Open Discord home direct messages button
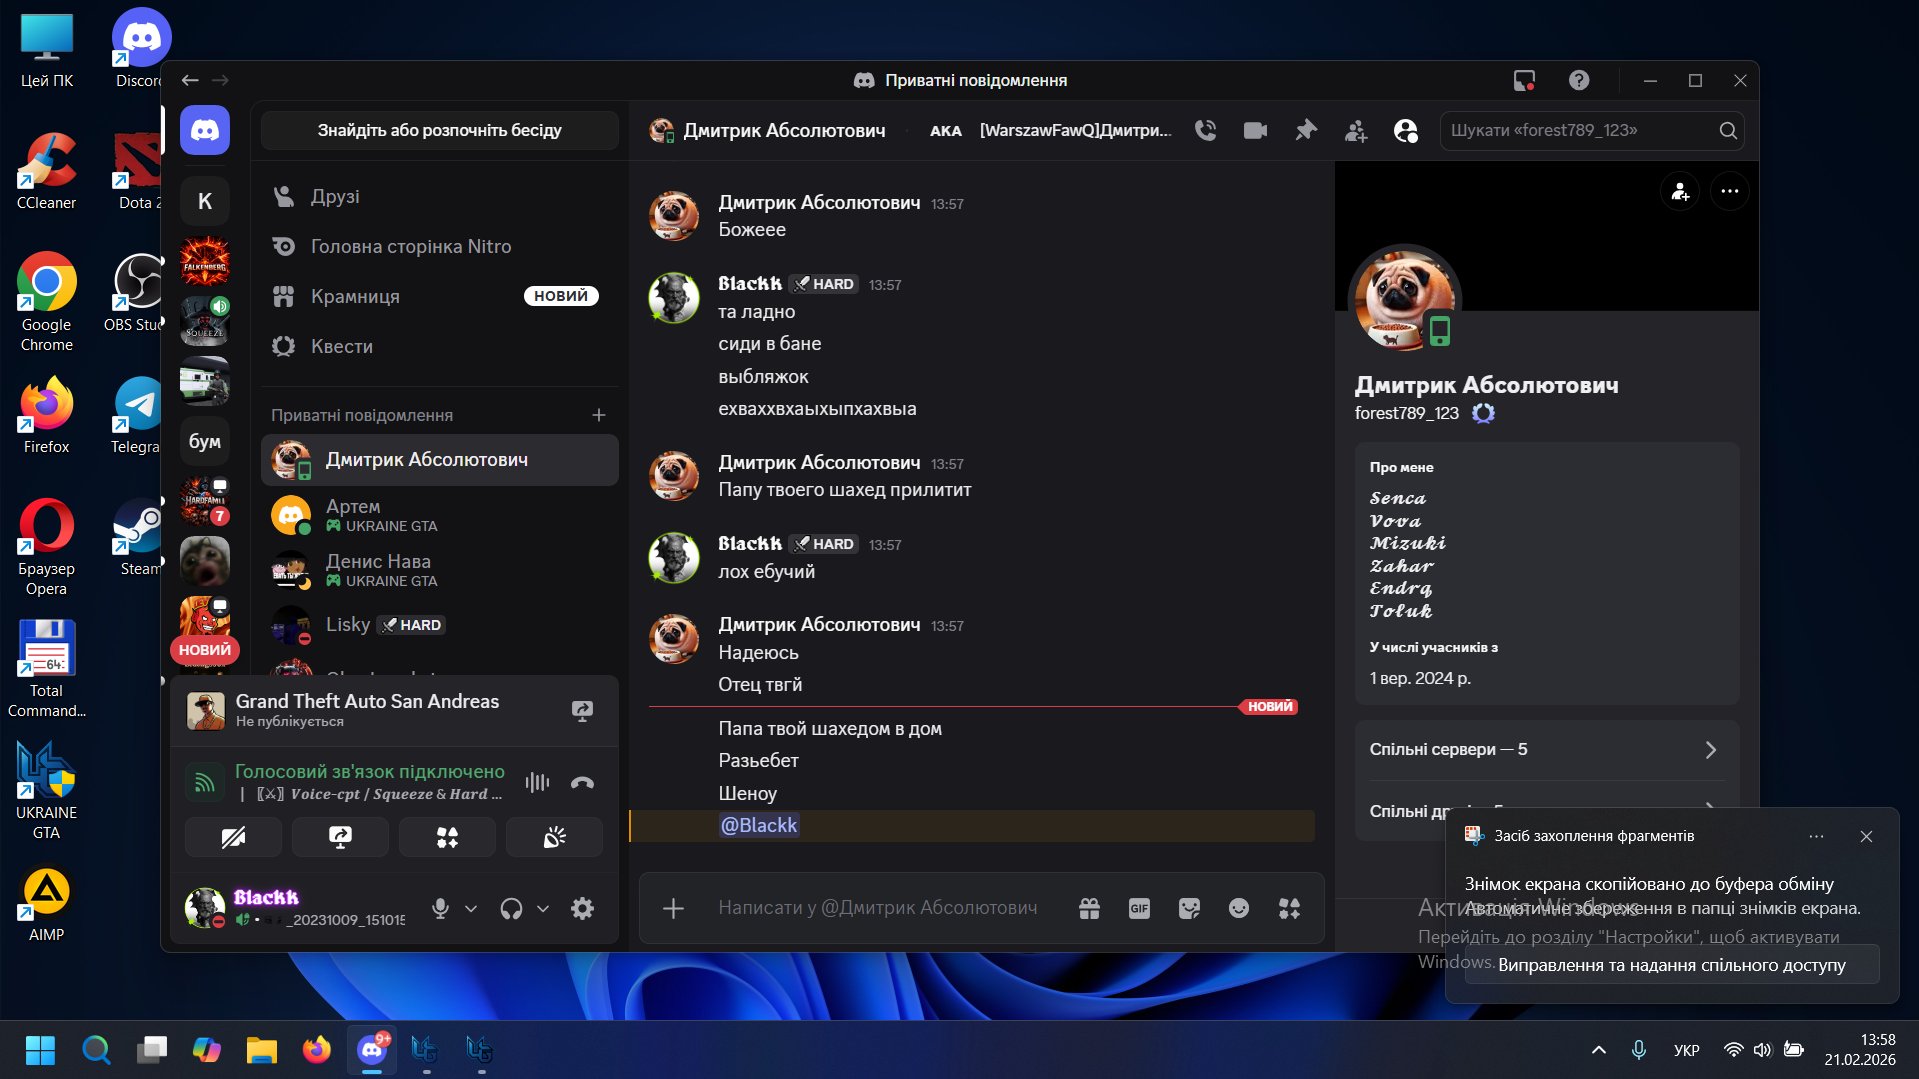The width and height of the screenshot is (1919, 1079). 205,130
